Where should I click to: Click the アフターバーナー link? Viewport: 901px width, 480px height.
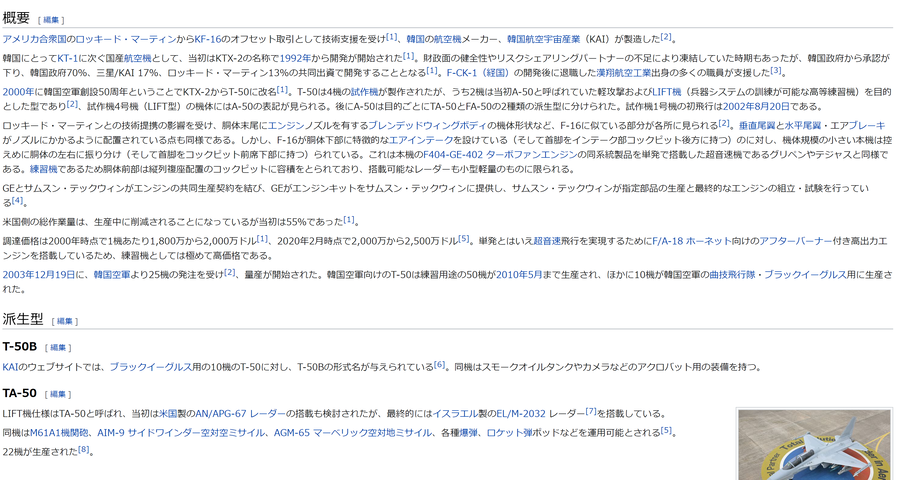[x=796, y=241]
